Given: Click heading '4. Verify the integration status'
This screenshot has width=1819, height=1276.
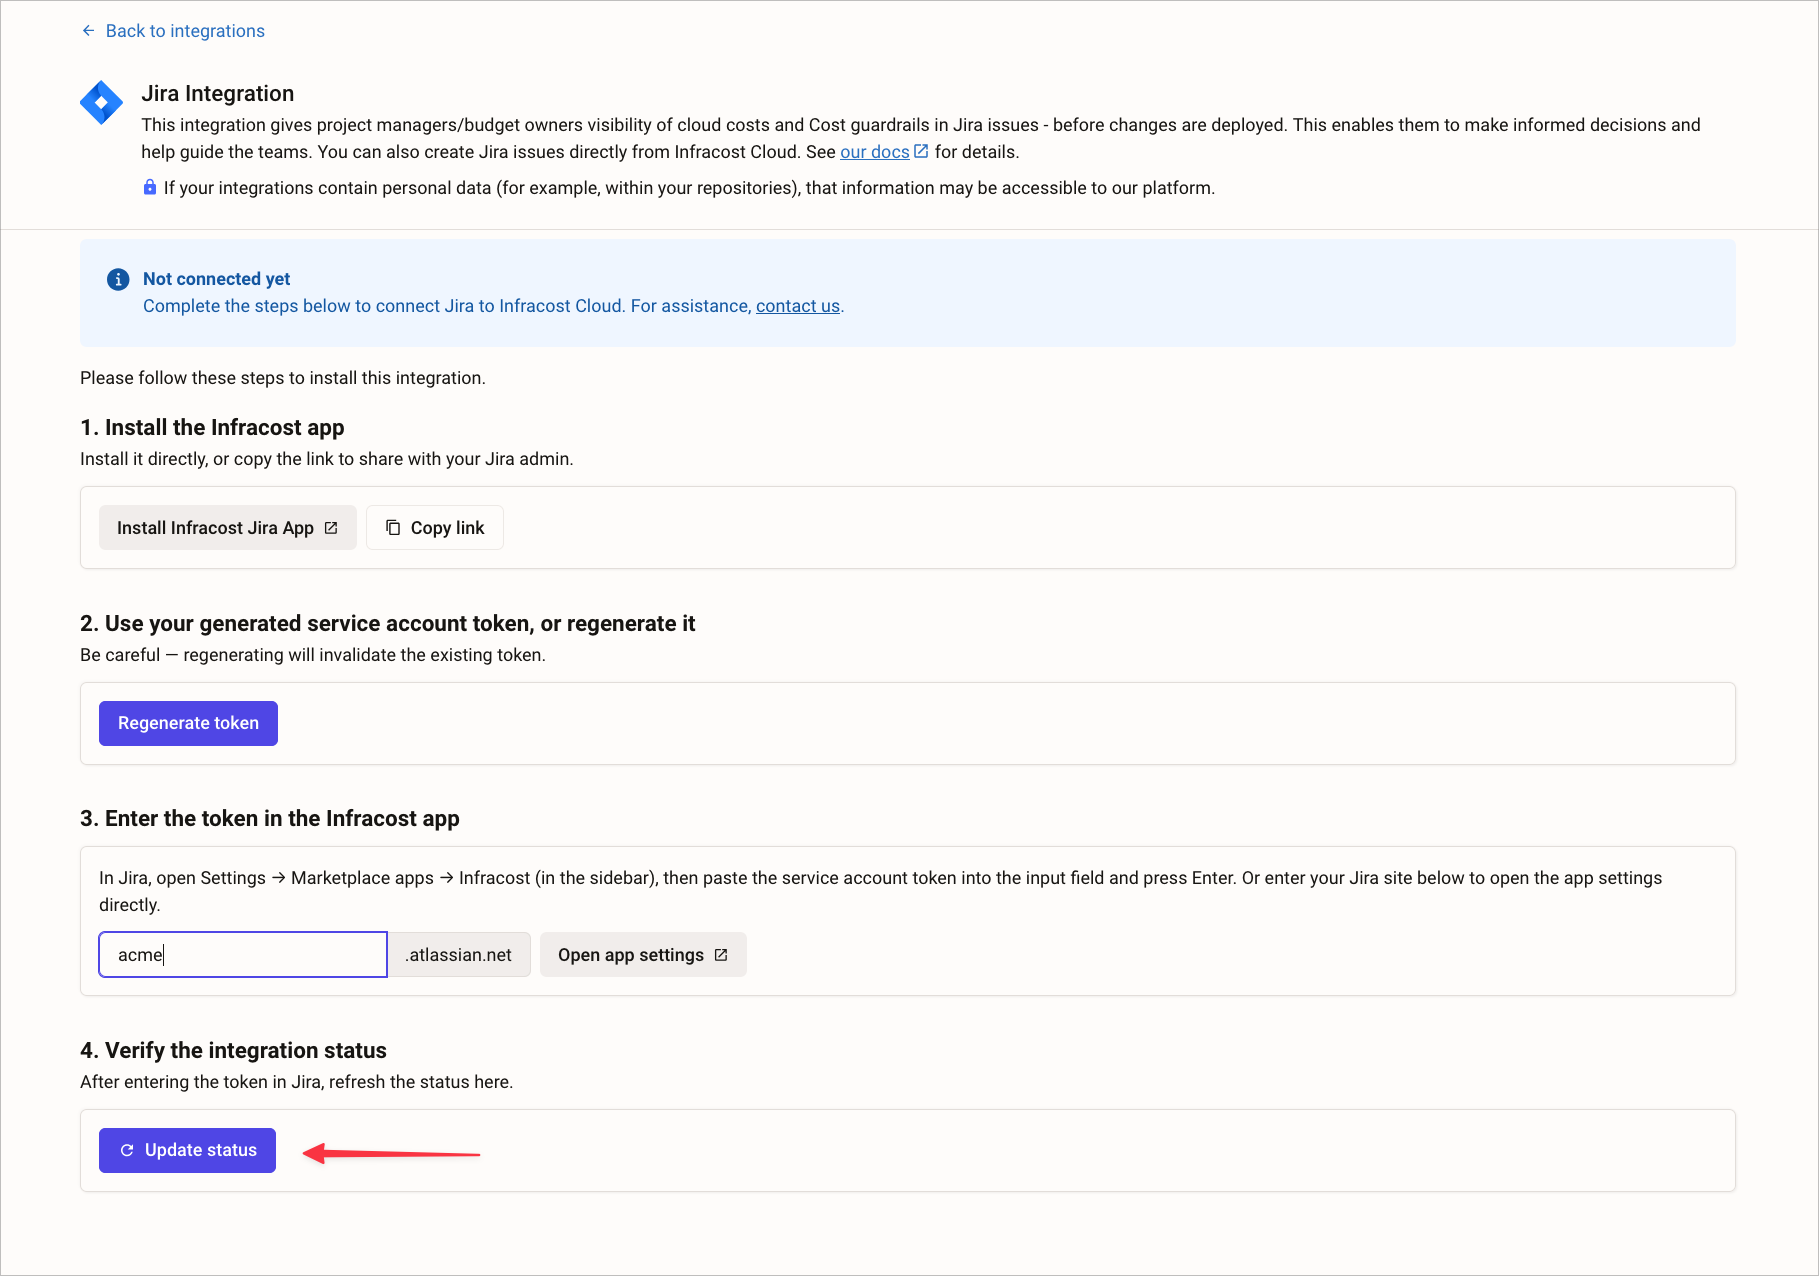Looking at the screenshot, I should pos(233,1051).
